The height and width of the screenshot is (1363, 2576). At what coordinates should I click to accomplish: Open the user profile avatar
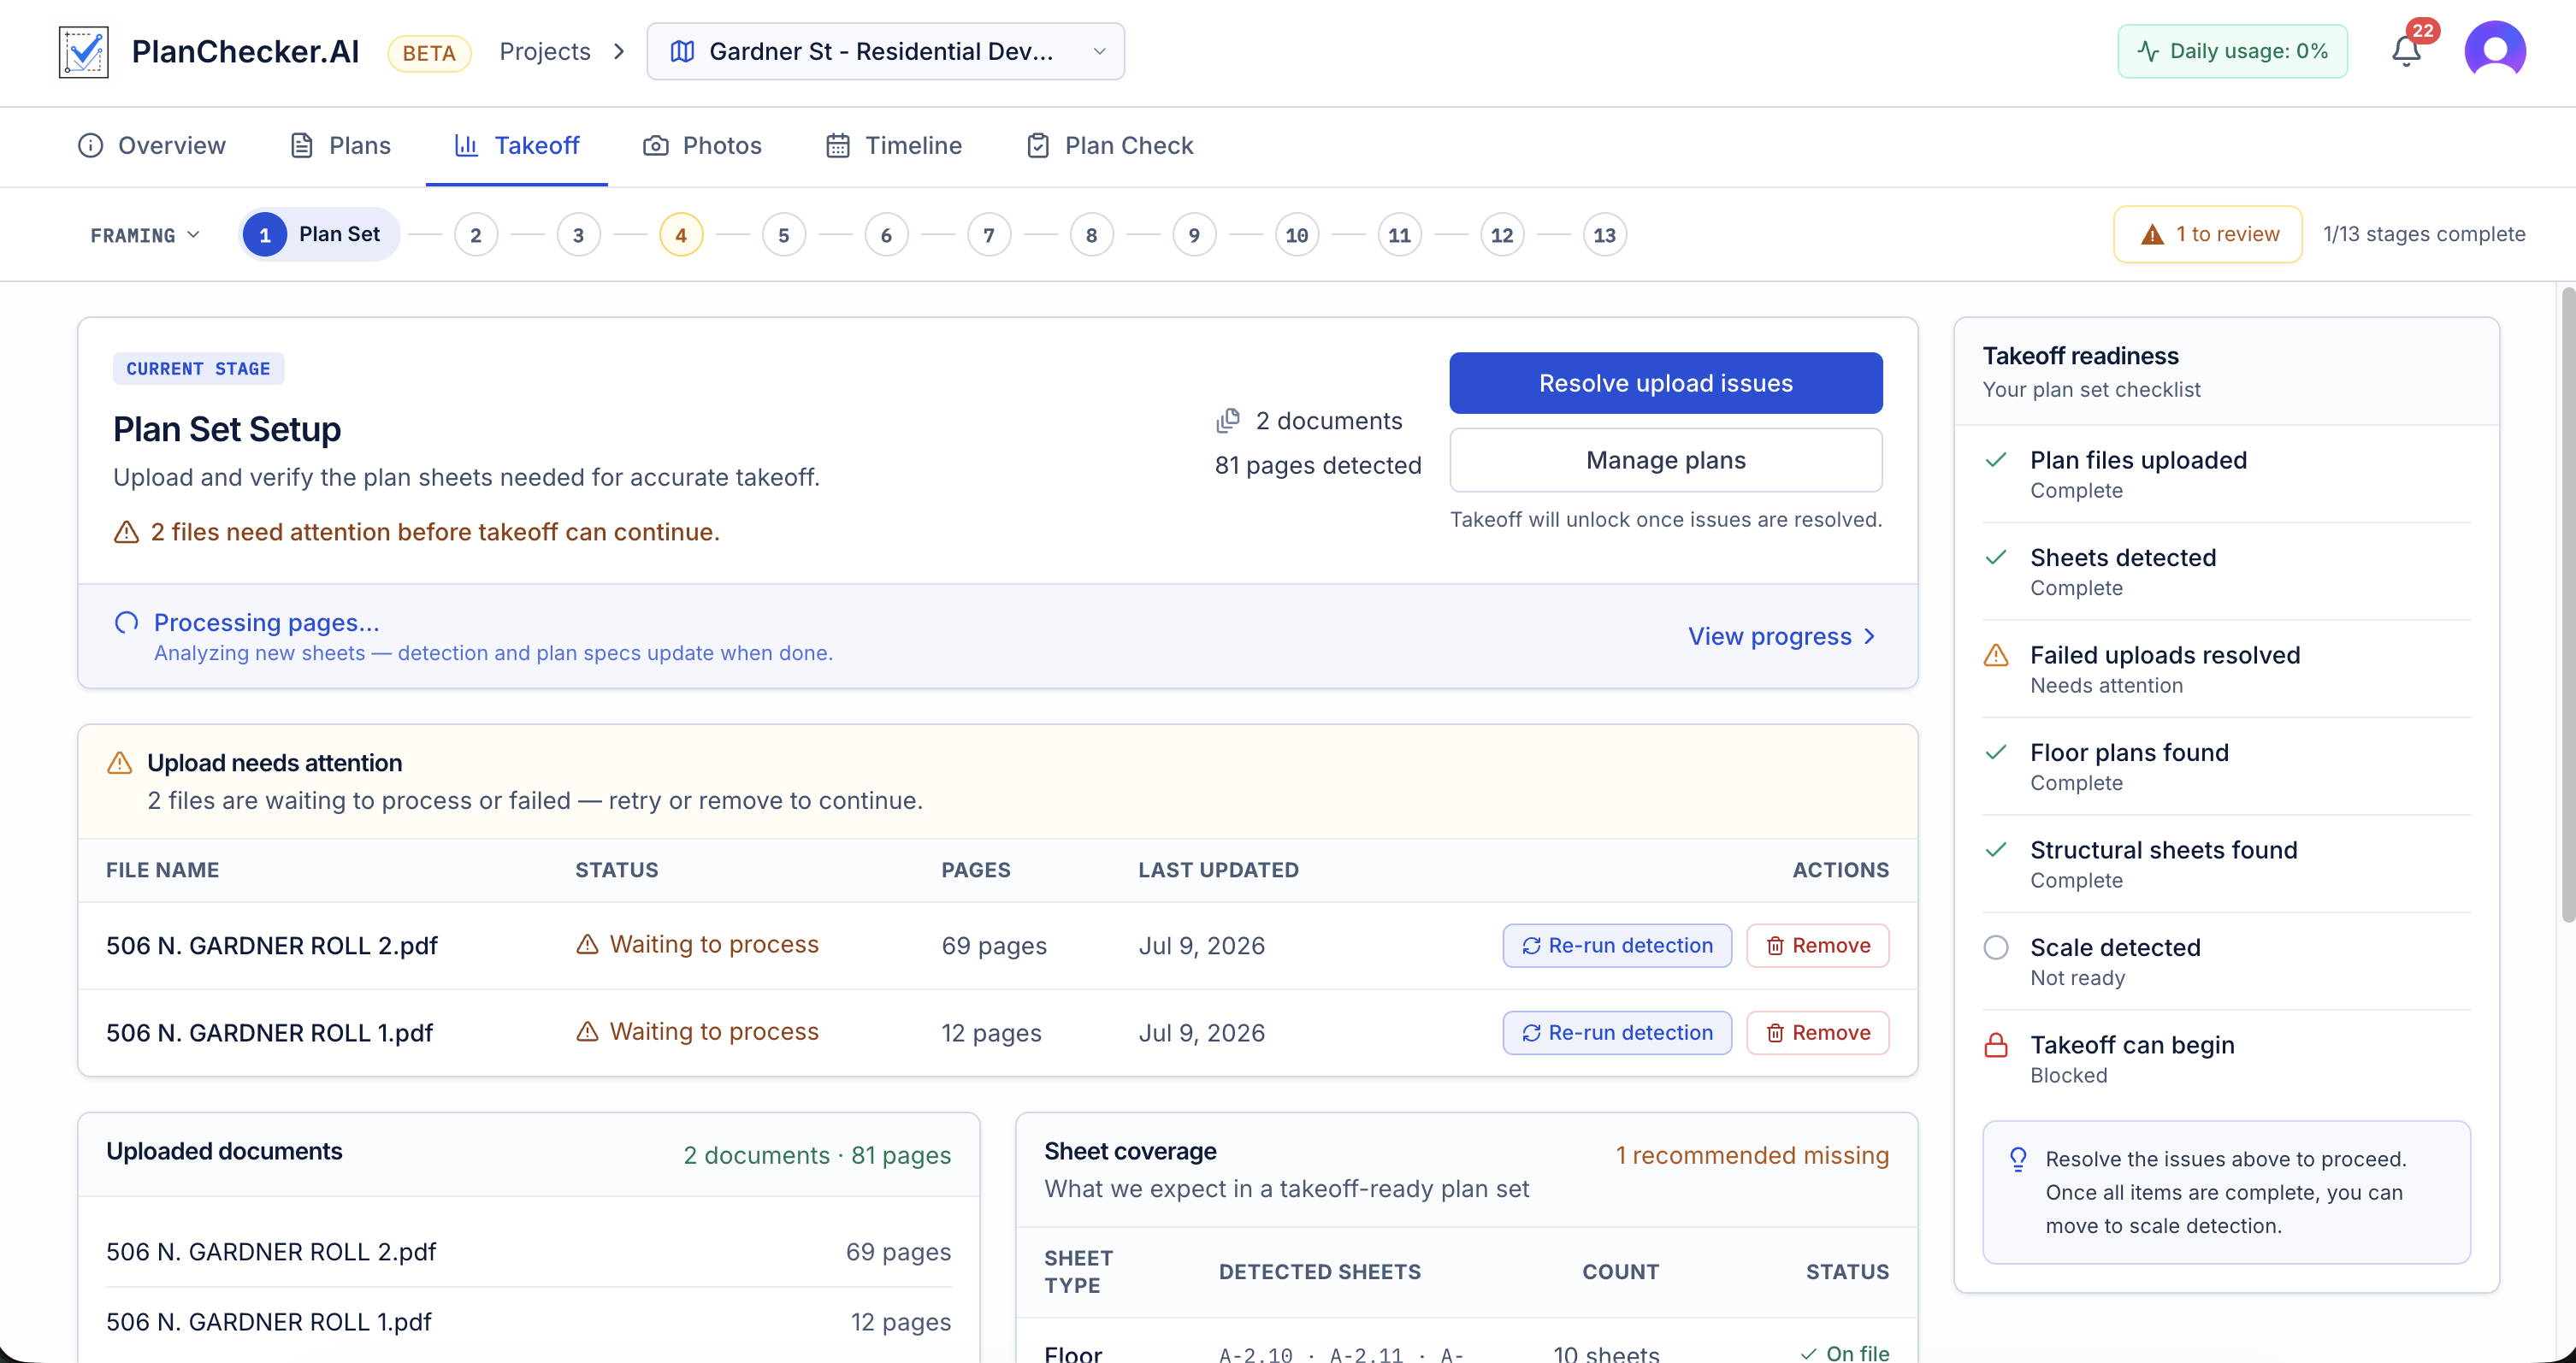coord(2495,51)
